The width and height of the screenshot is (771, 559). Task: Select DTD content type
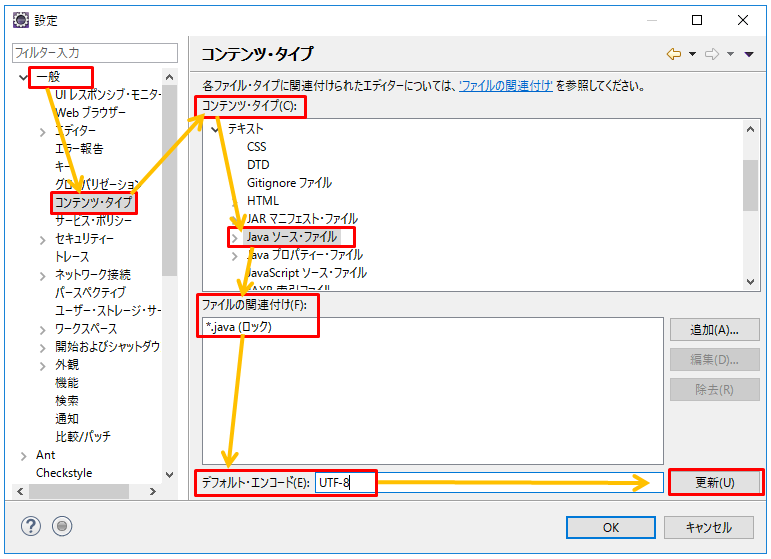click(258, 165)
